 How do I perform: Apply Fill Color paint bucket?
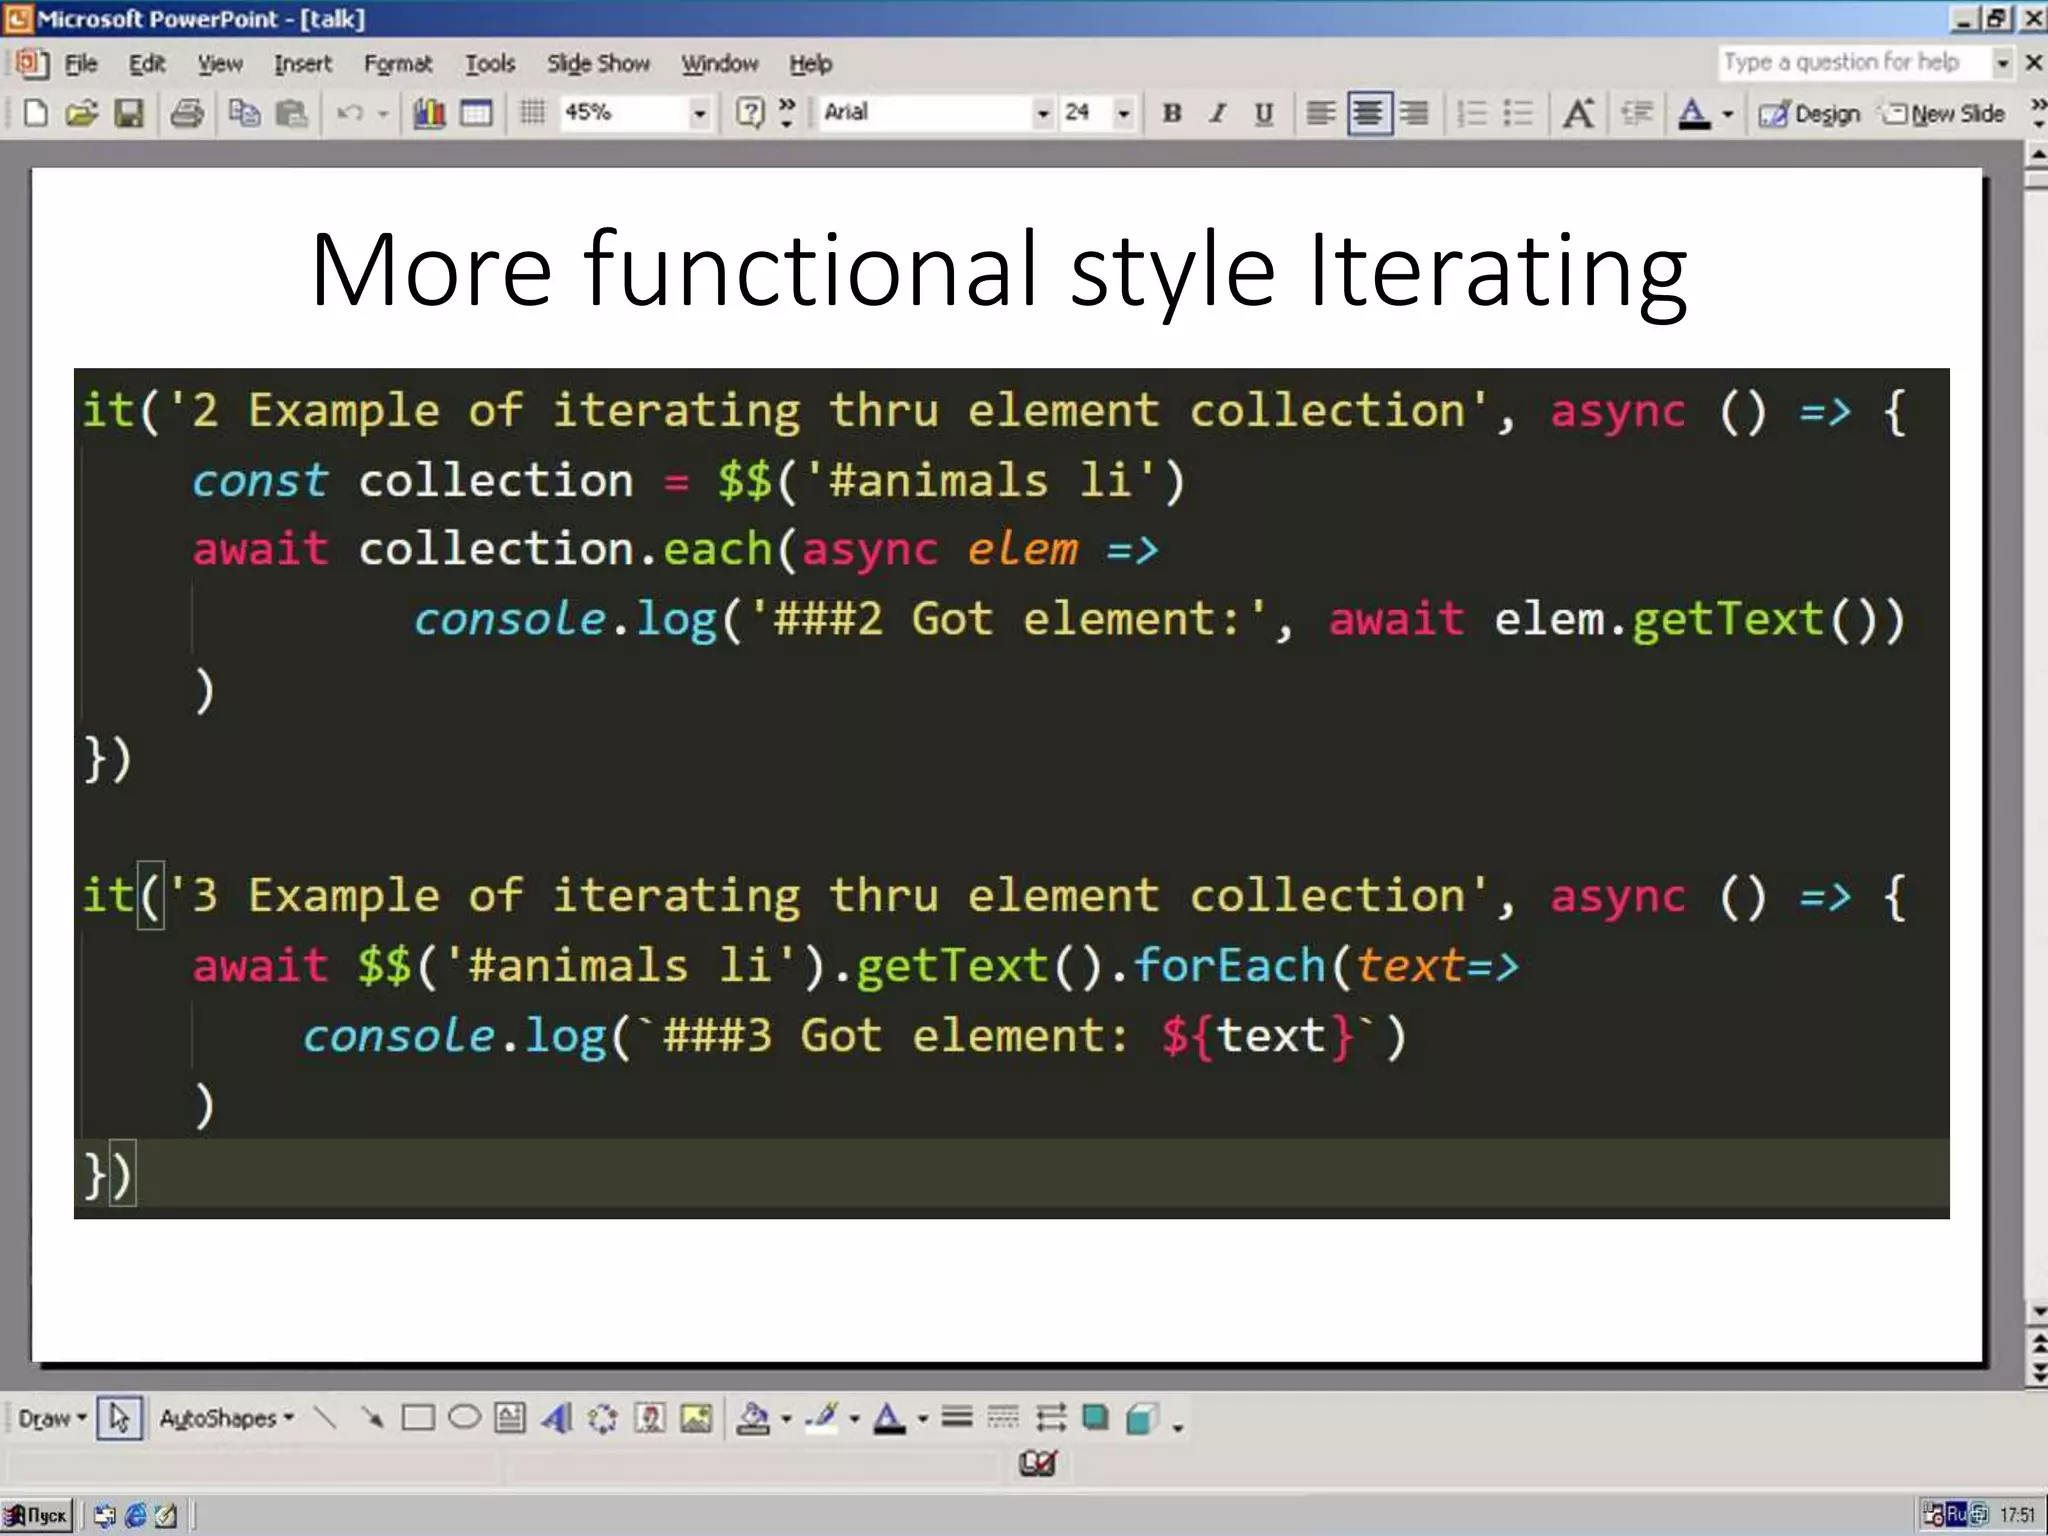point(754,1418)
